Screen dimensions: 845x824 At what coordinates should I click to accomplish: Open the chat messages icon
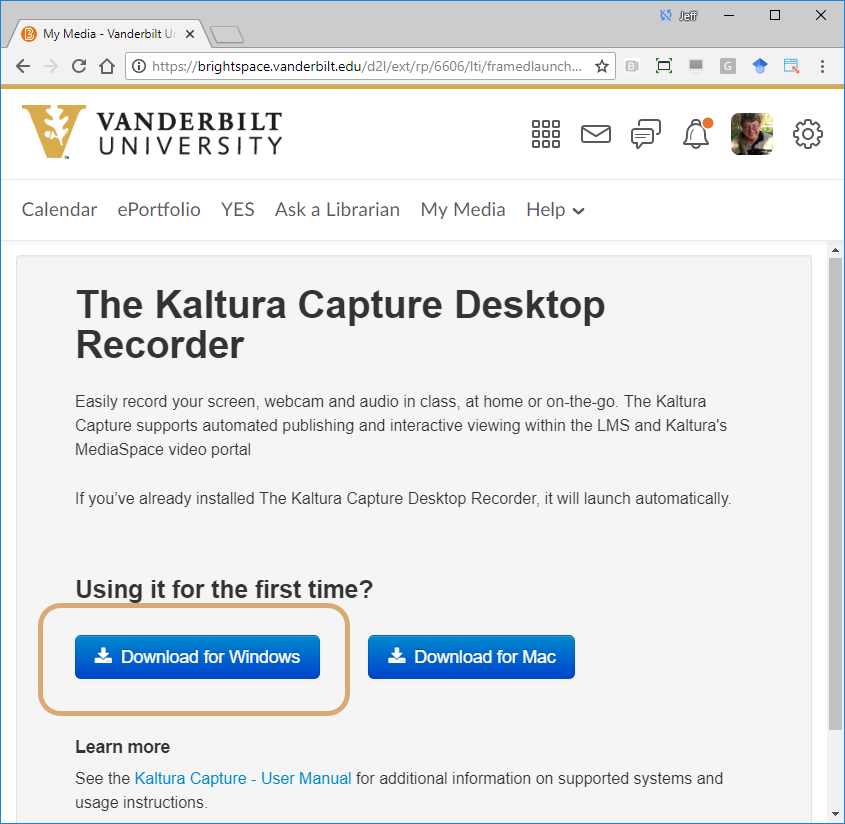click(646, 134)
